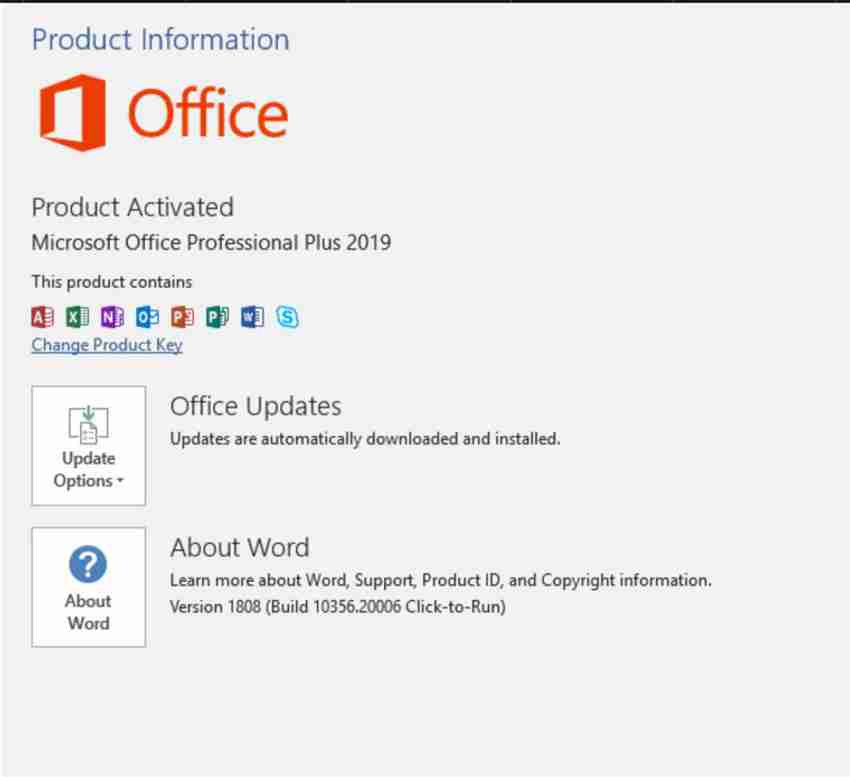Click the Product Activated status text
The height and width of the screenshot is (777, 850).
(x=132, y=207)
